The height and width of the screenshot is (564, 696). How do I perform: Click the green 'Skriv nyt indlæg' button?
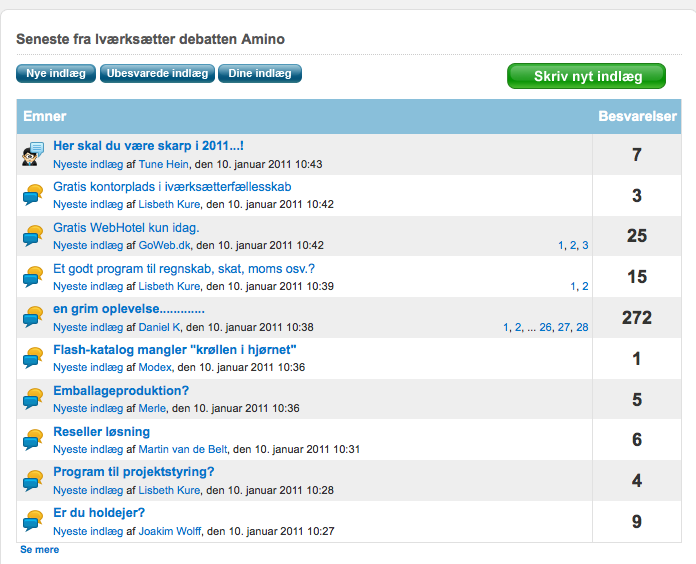(x=586, y=76)
